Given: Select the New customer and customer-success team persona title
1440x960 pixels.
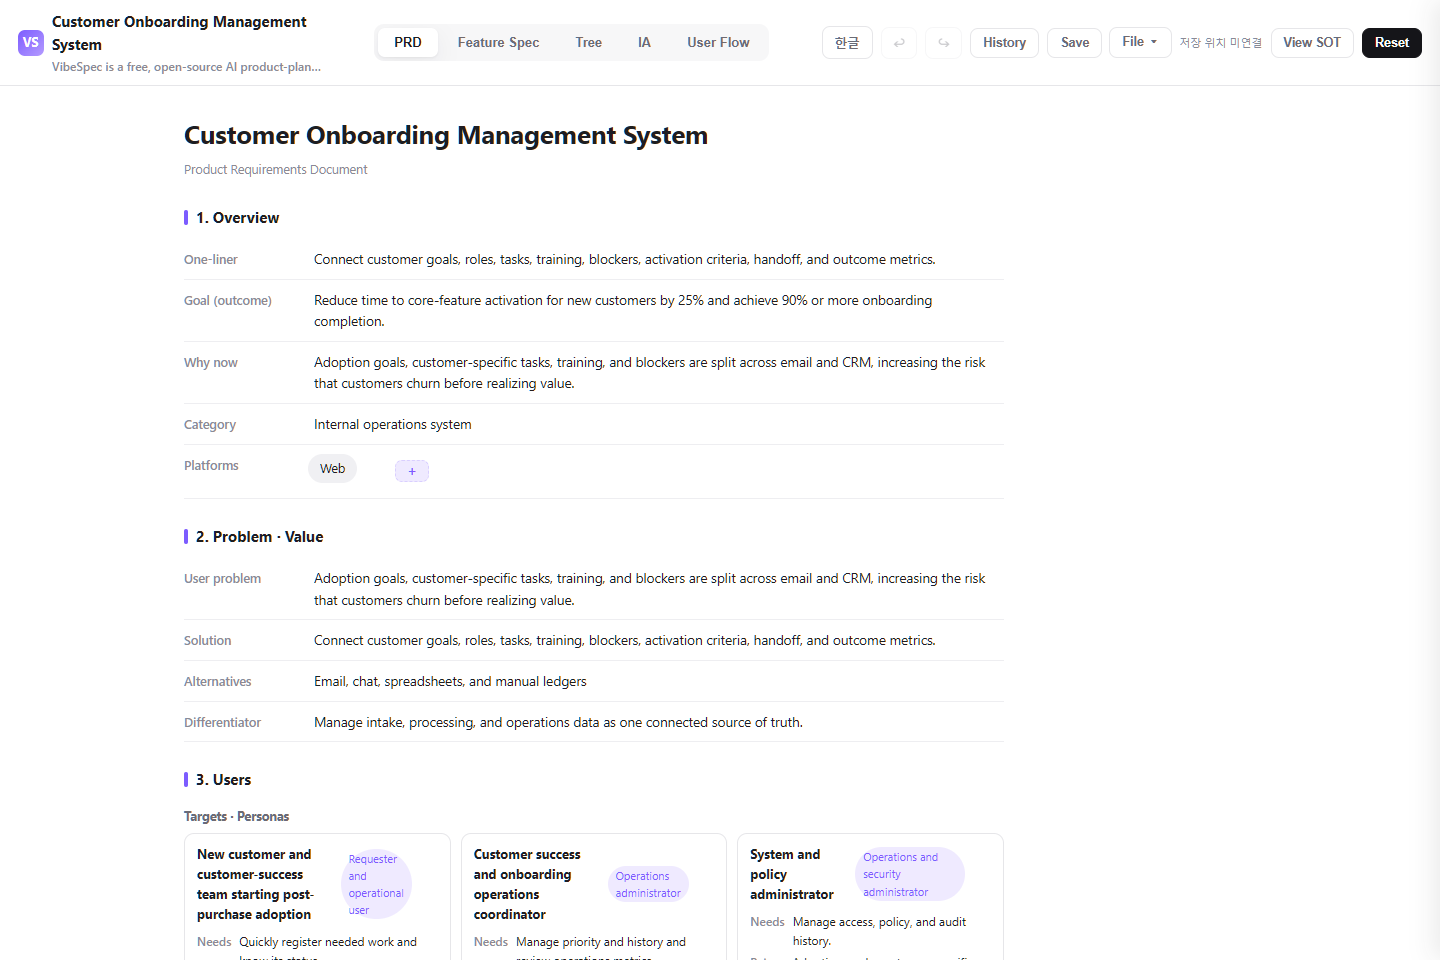Looking at the screenshot, I should [x=256, y=885].
